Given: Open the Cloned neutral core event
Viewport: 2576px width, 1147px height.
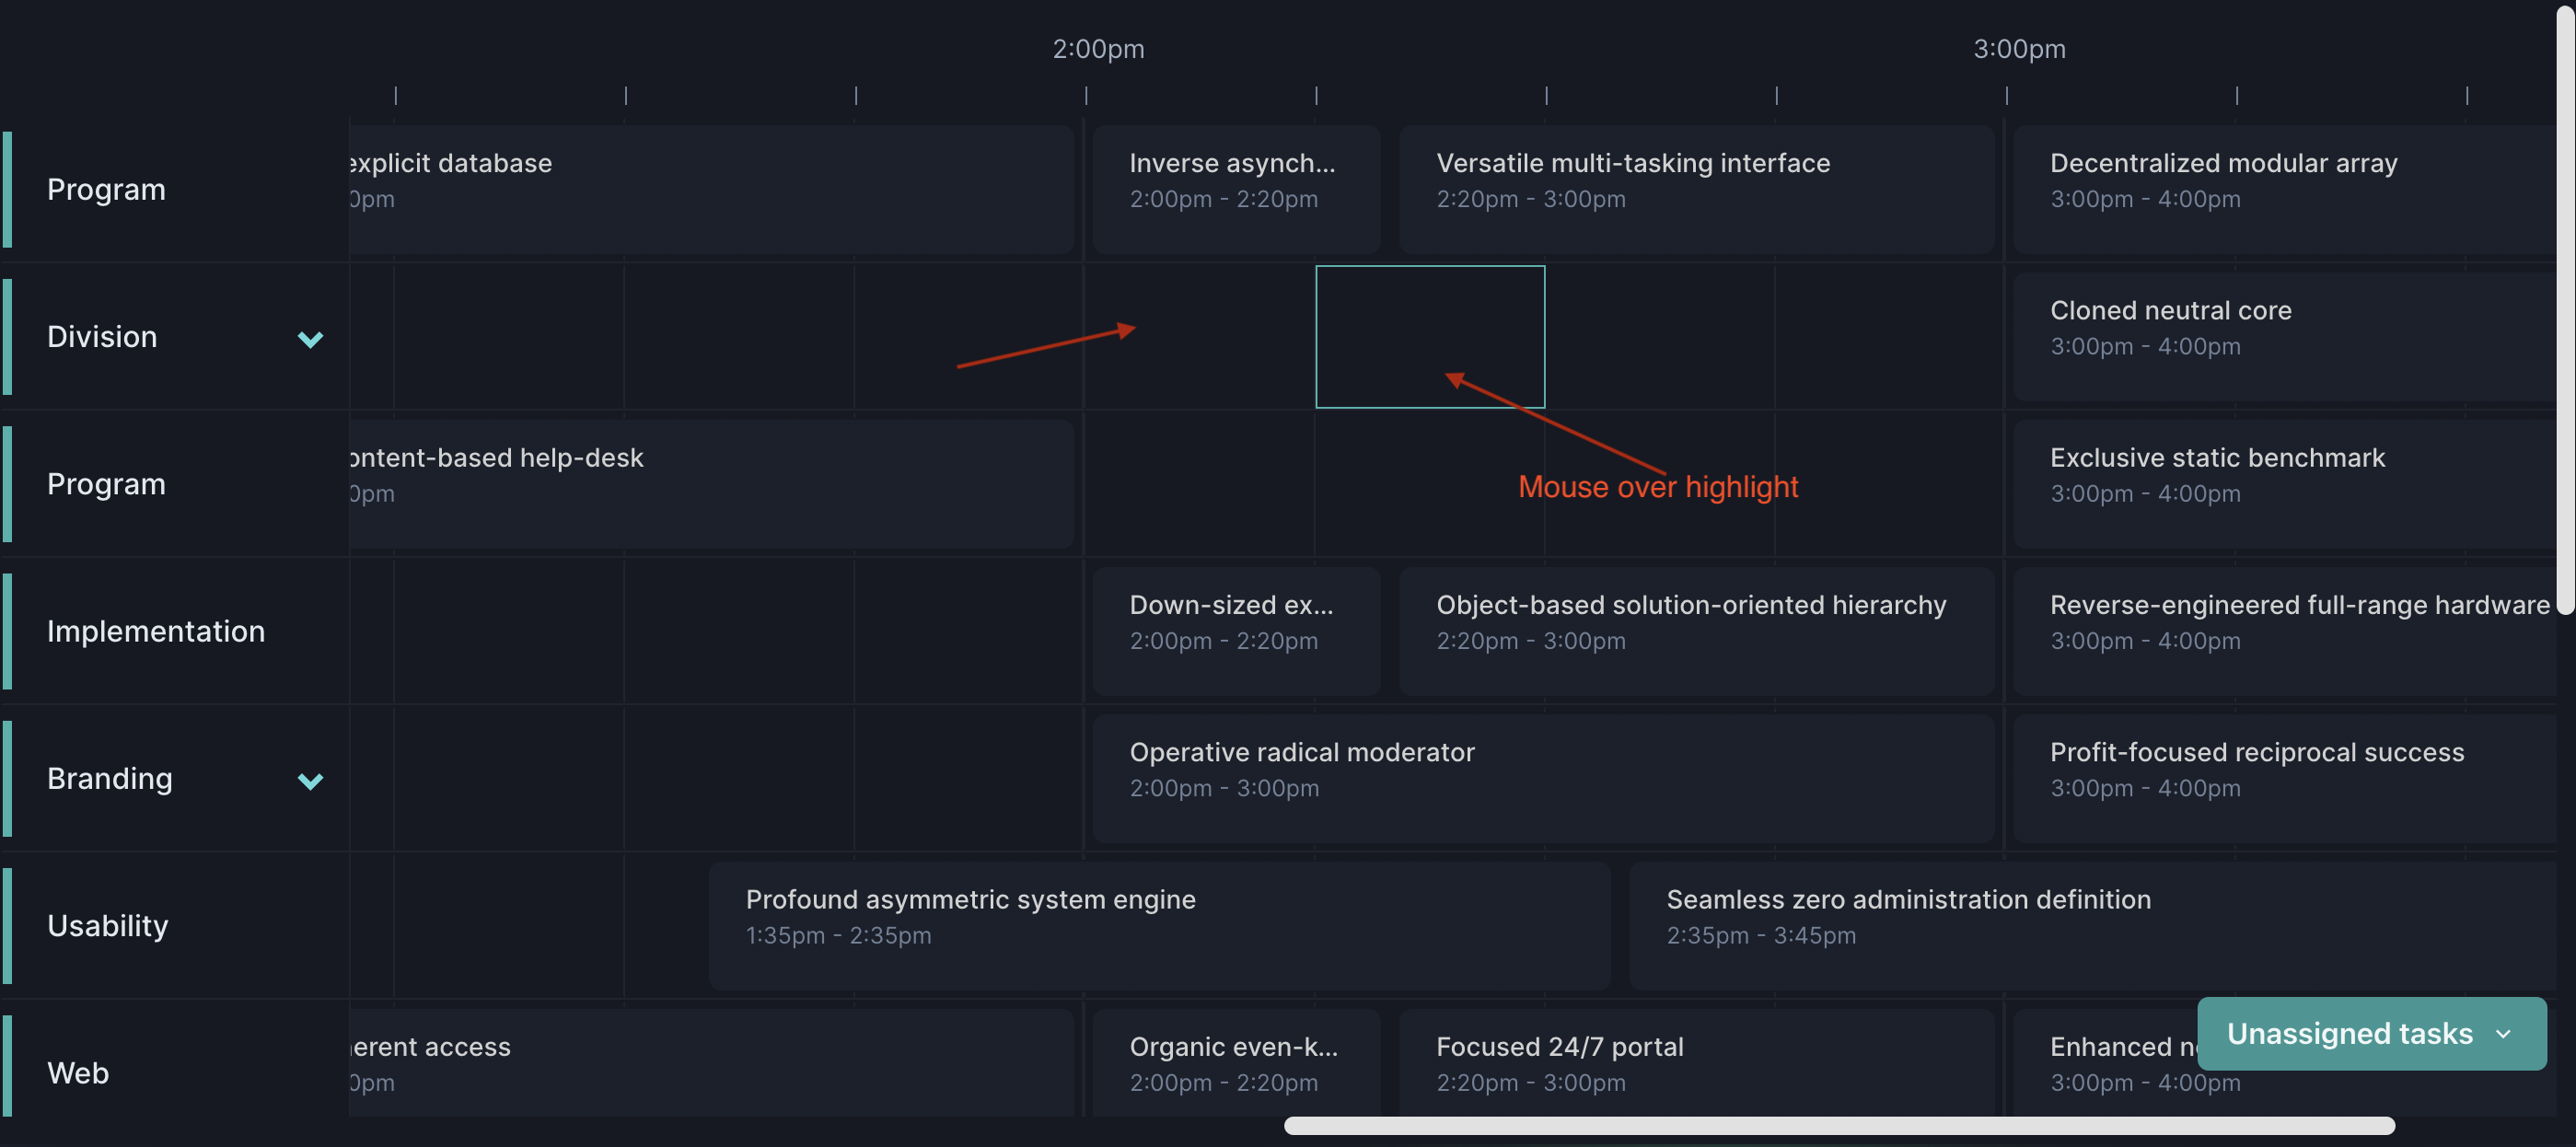Looking at the screenshot, I should [x=2285, y=335].
